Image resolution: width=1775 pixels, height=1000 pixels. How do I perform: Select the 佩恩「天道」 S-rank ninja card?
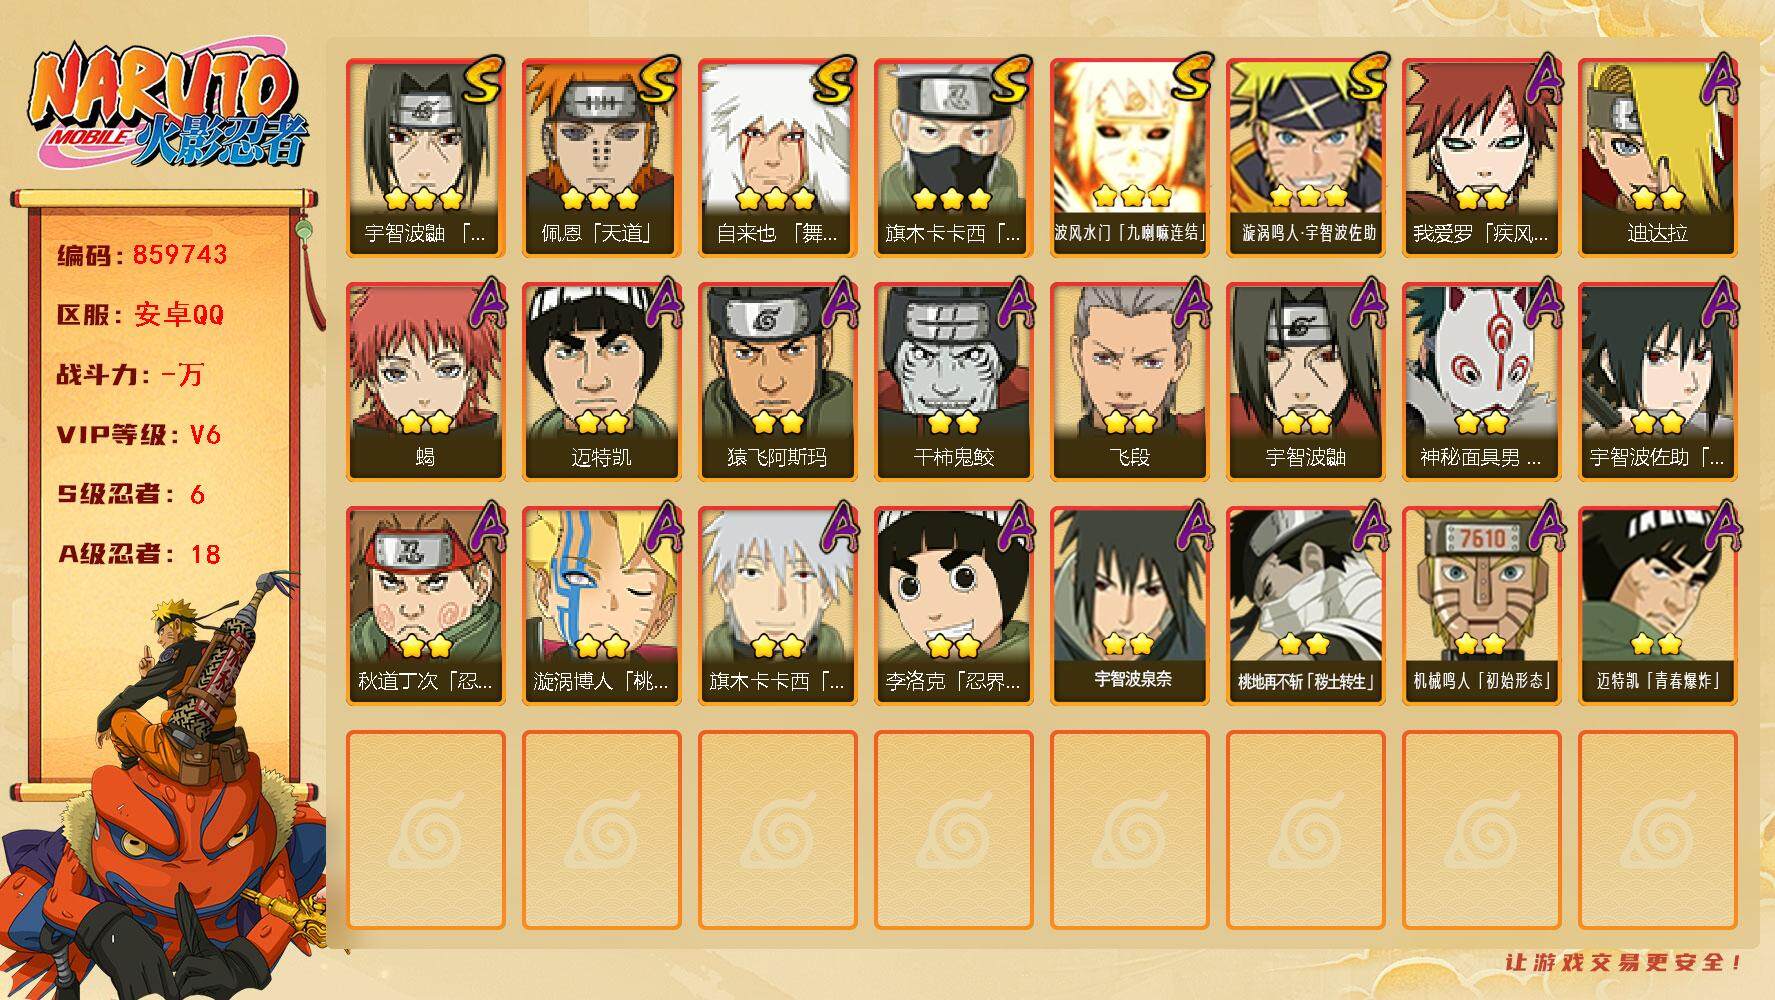(601, 158)
